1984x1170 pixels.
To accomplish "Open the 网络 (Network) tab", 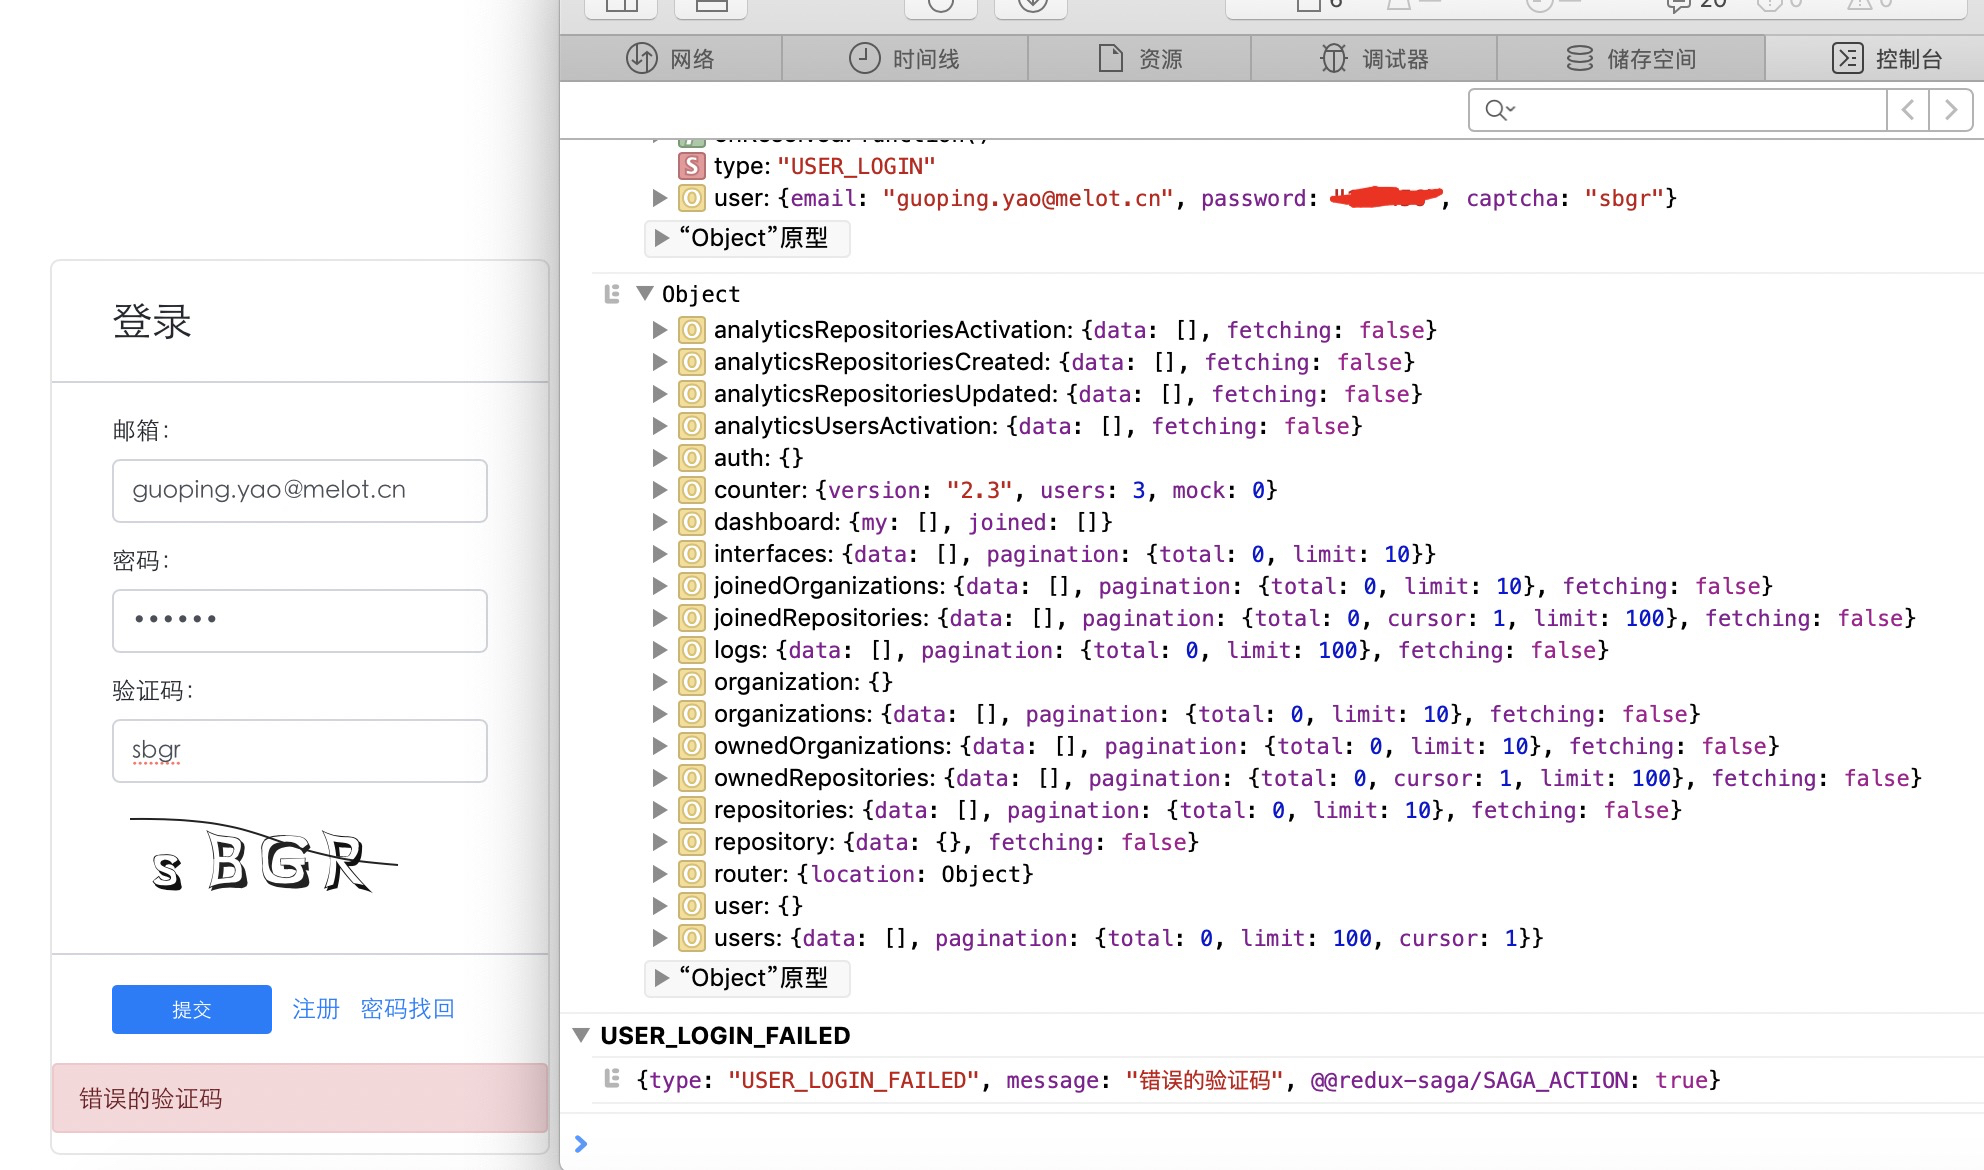I will 670,59.
